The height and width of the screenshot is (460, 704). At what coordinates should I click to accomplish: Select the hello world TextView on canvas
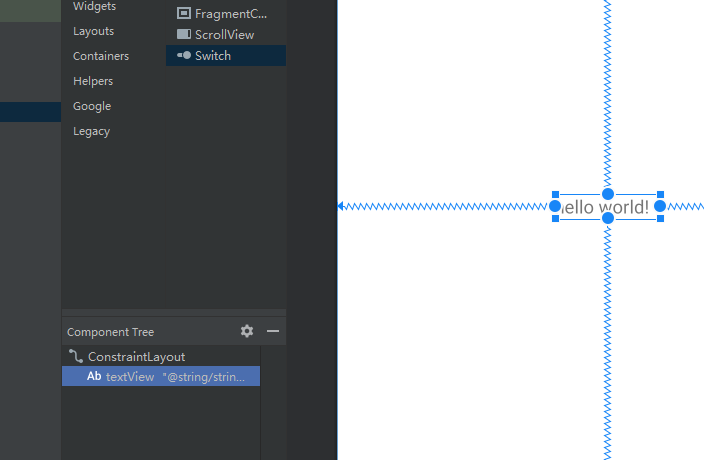tap(608, 207)
